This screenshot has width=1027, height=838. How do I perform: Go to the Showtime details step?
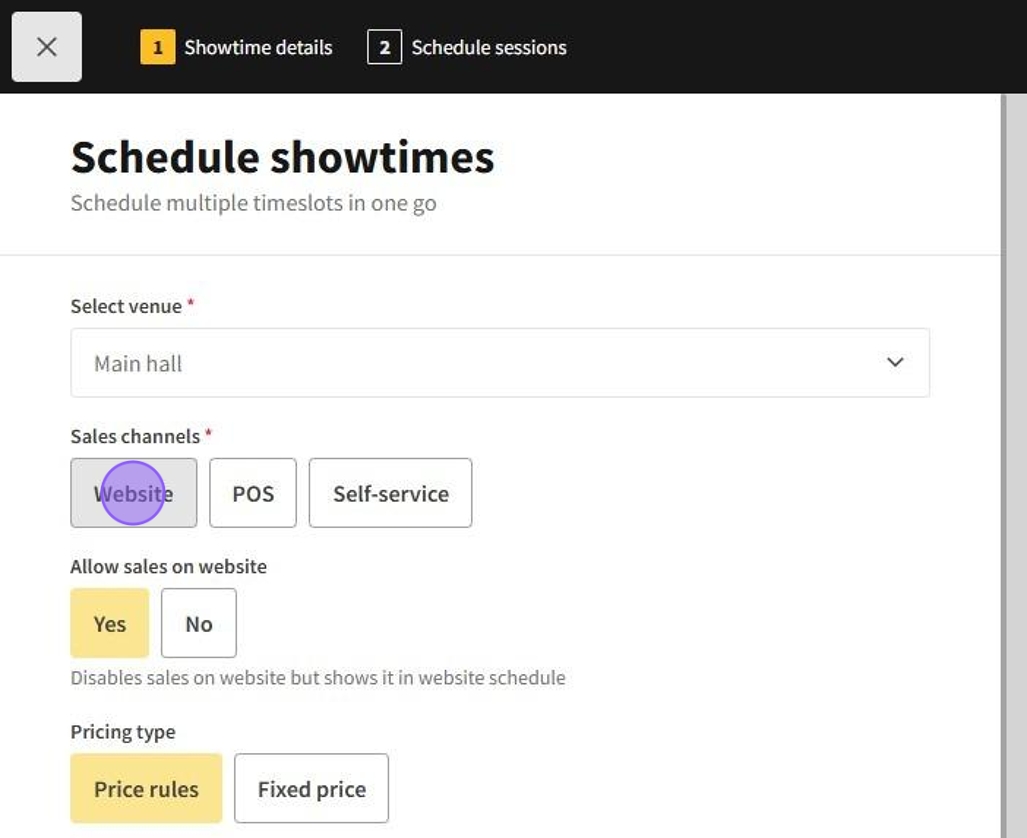pyautogui.click(x=258, y=47)
